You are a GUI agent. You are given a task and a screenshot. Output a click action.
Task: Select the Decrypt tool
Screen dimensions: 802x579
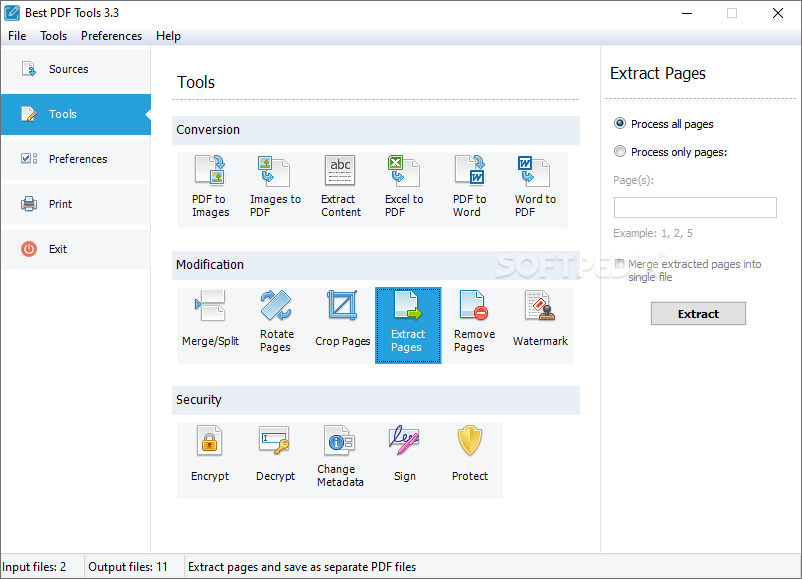pos(275,460)
